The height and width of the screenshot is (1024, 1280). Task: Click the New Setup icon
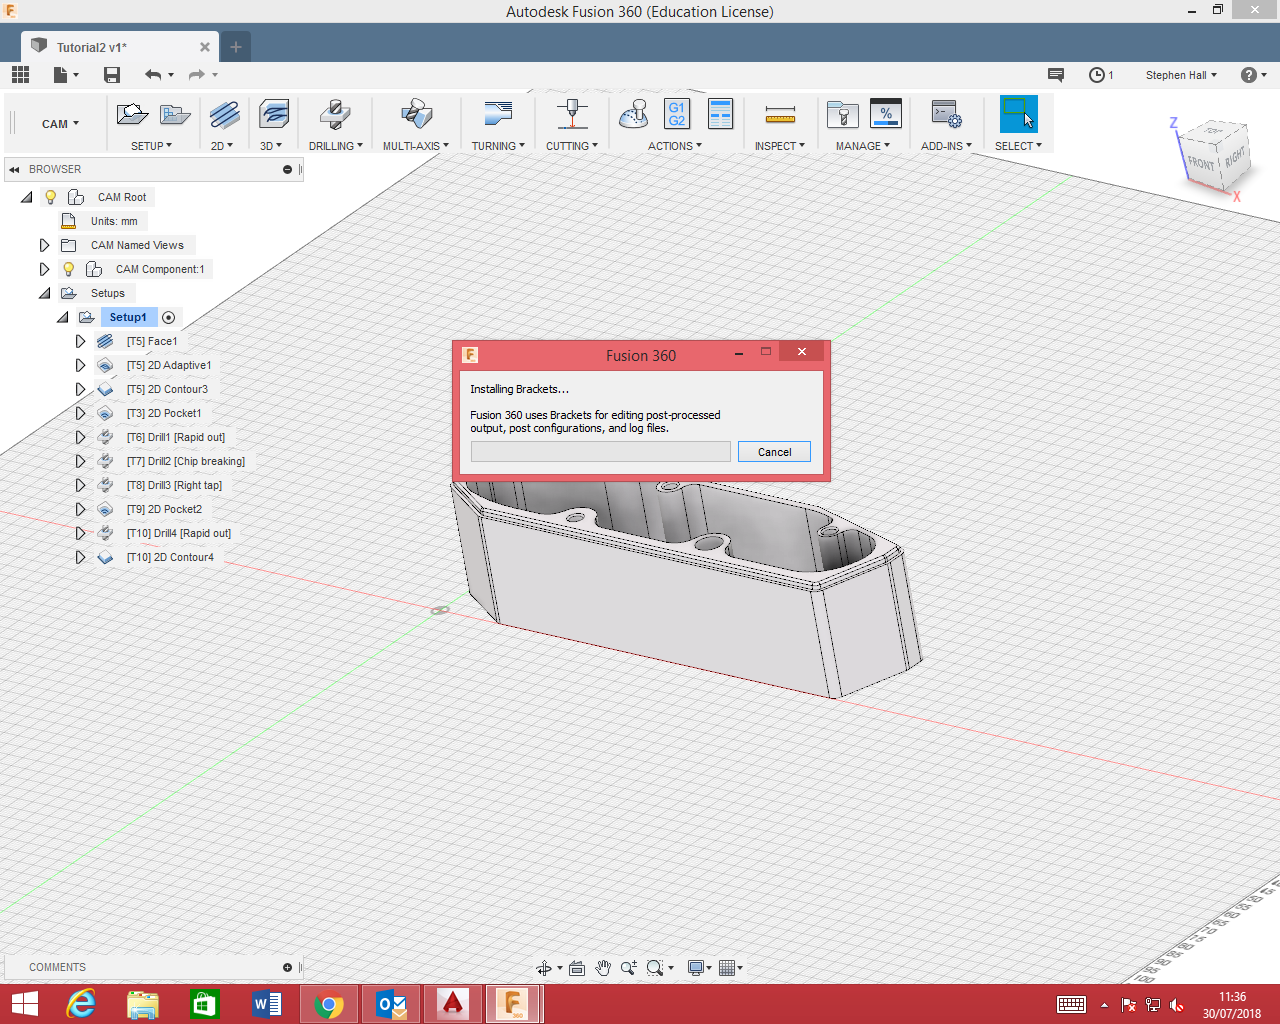[132, 115]
